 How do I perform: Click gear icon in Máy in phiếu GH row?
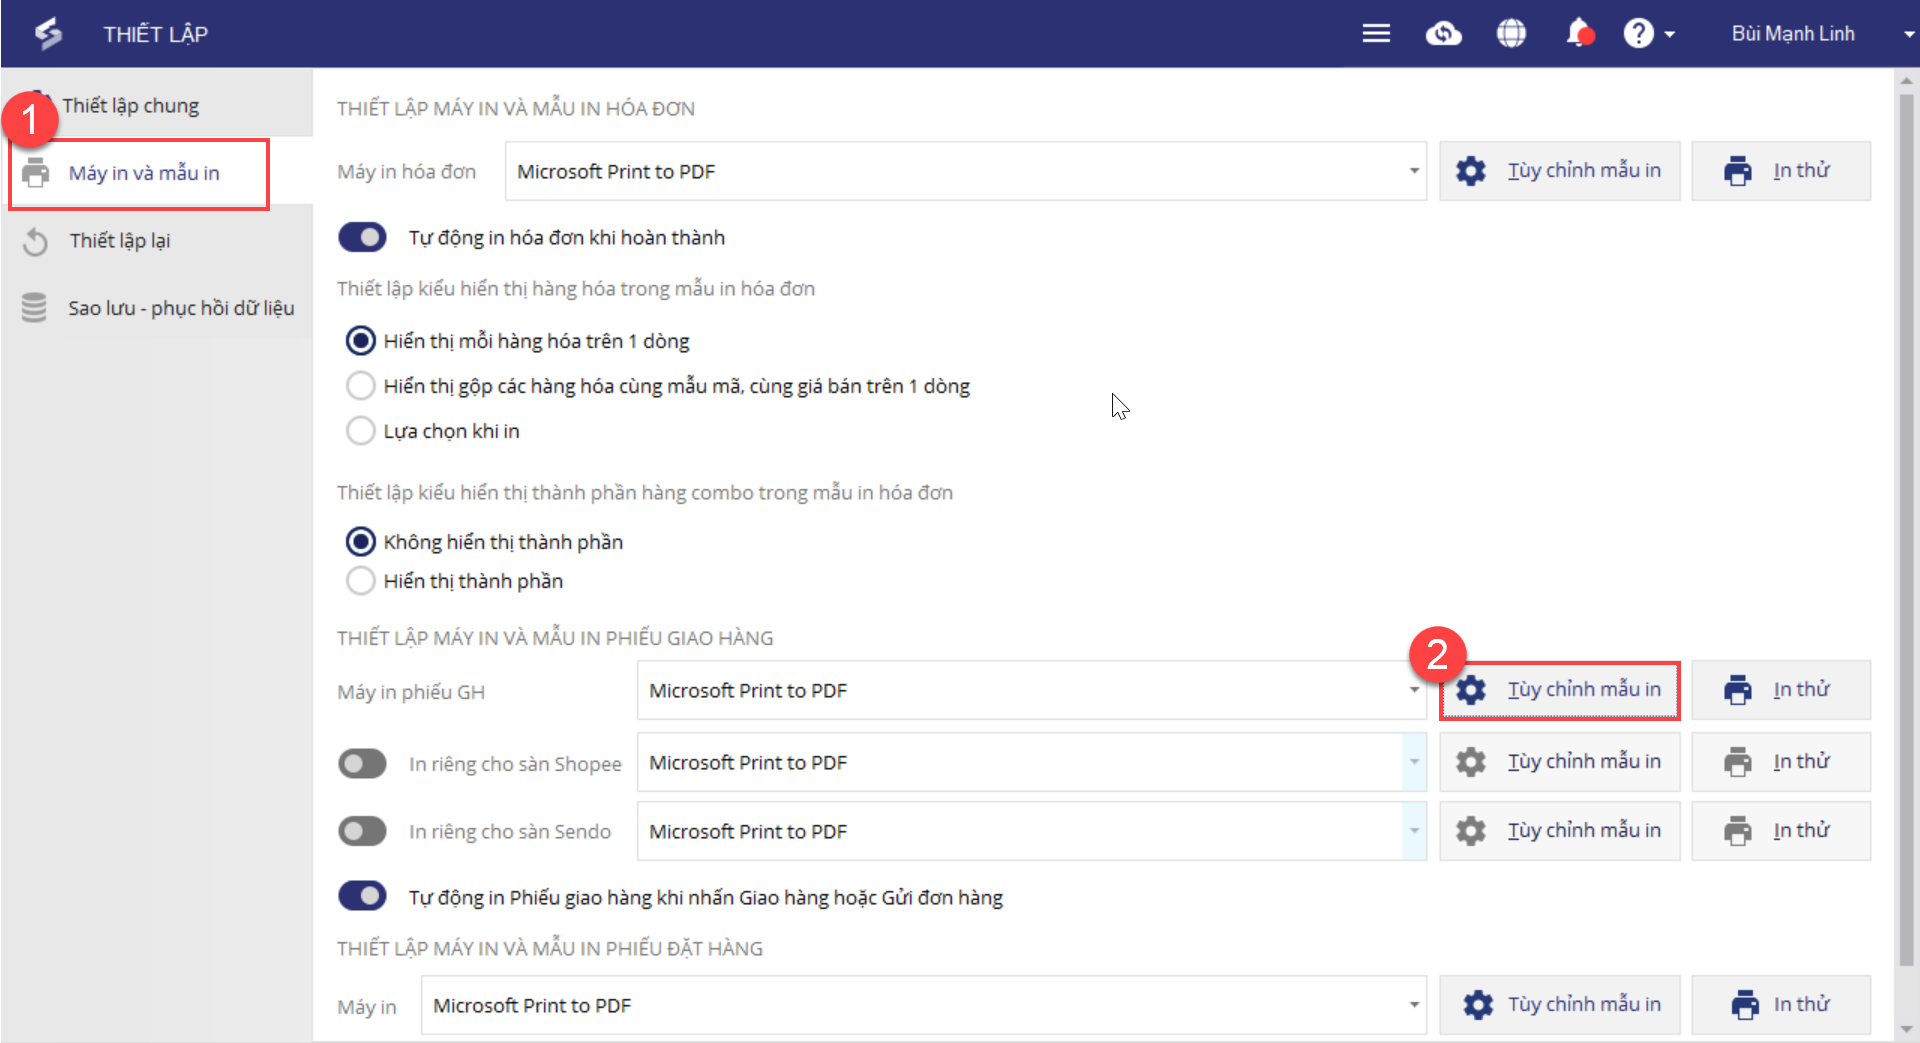pos(1471,690)
